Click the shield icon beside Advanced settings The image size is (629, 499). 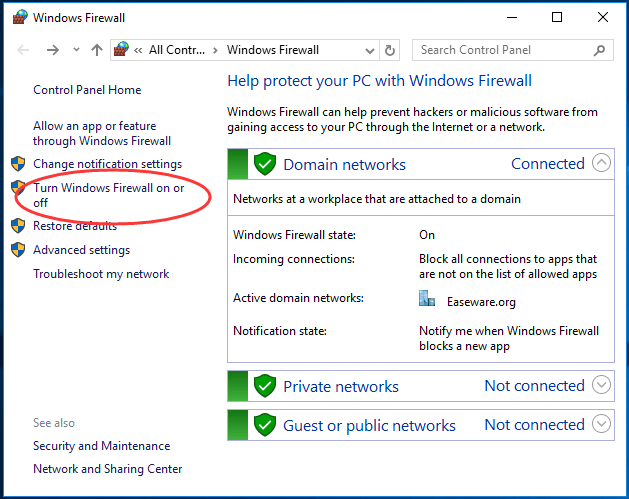[18, 250]
